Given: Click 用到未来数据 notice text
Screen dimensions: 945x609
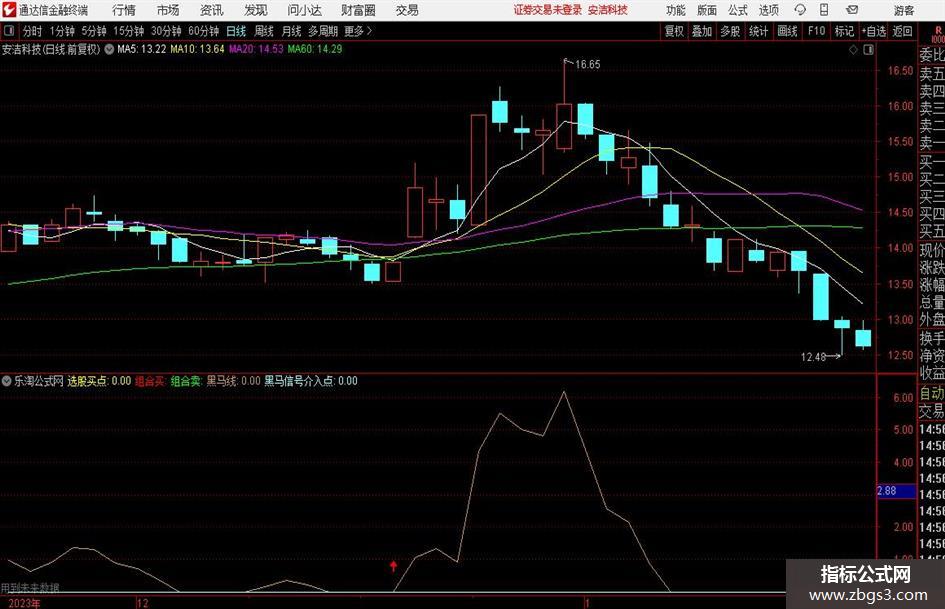Looking at the screenshot, I should (x=30, y=588).
